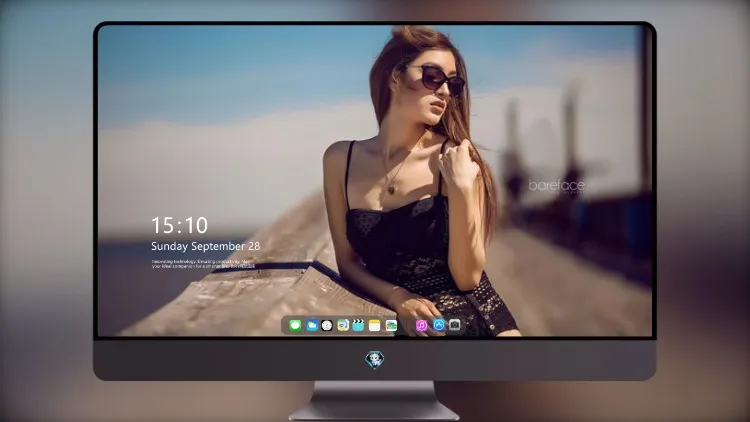Open the Photos gallery icon in dock

tap(391, 325)
